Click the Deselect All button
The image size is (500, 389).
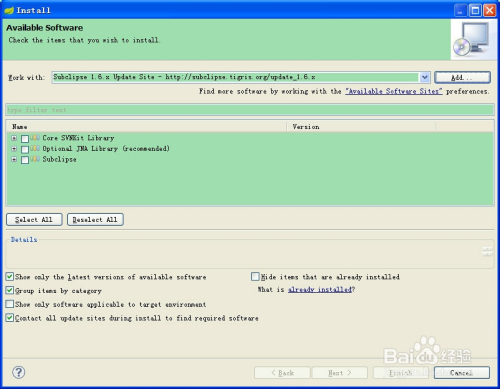coord(95,219)
